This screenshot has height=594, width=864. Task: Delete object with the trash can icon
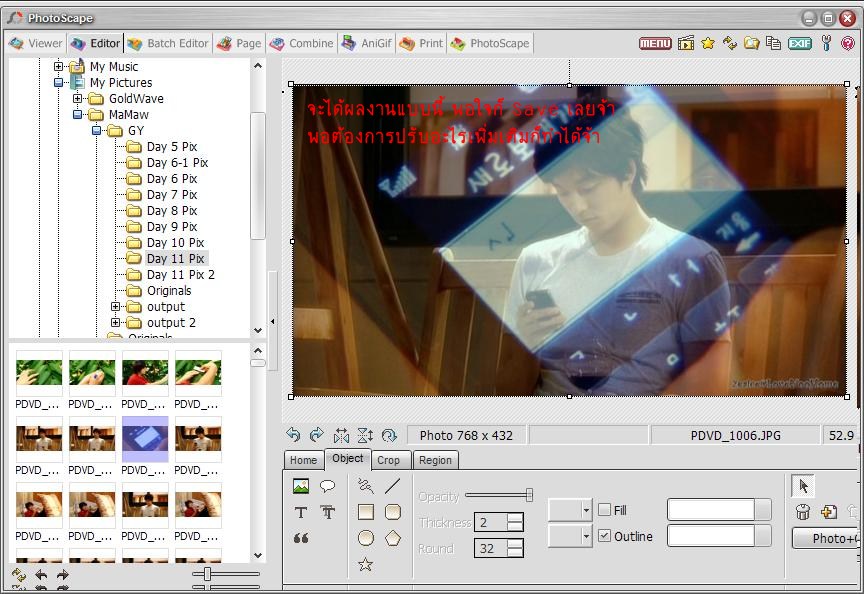click(803, 512)
